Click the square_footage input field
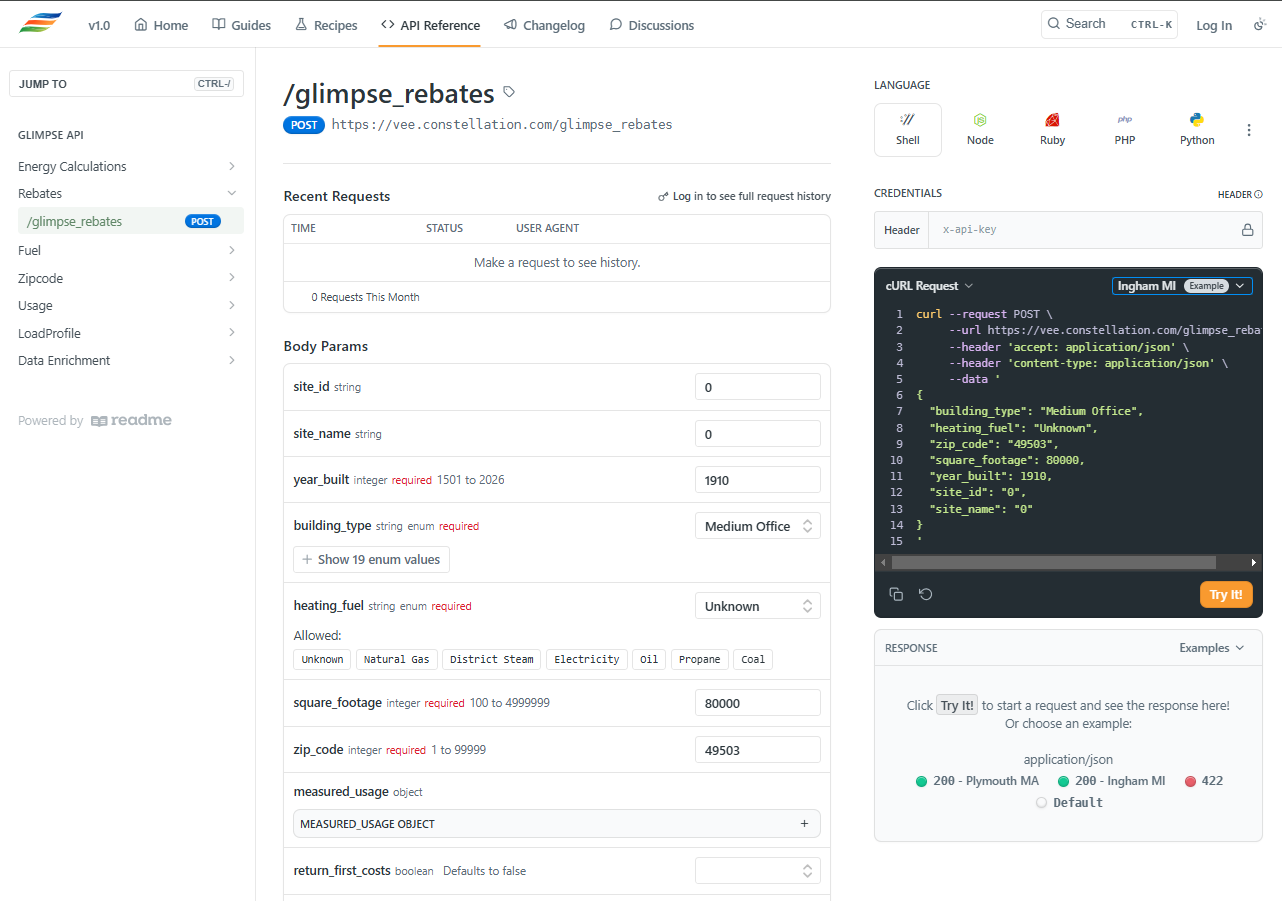 coord(758,703)
